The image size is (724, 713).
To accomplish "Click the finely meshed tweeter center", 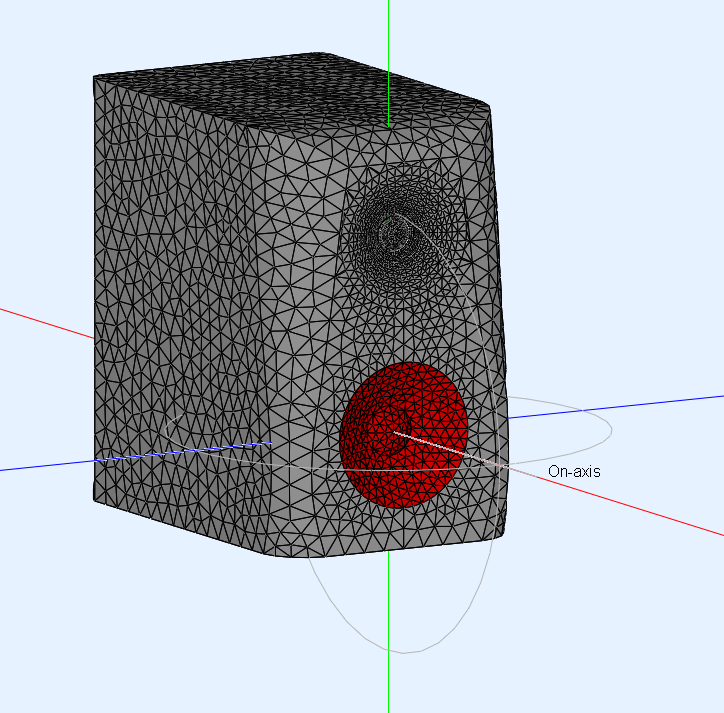I will (395, 234).
